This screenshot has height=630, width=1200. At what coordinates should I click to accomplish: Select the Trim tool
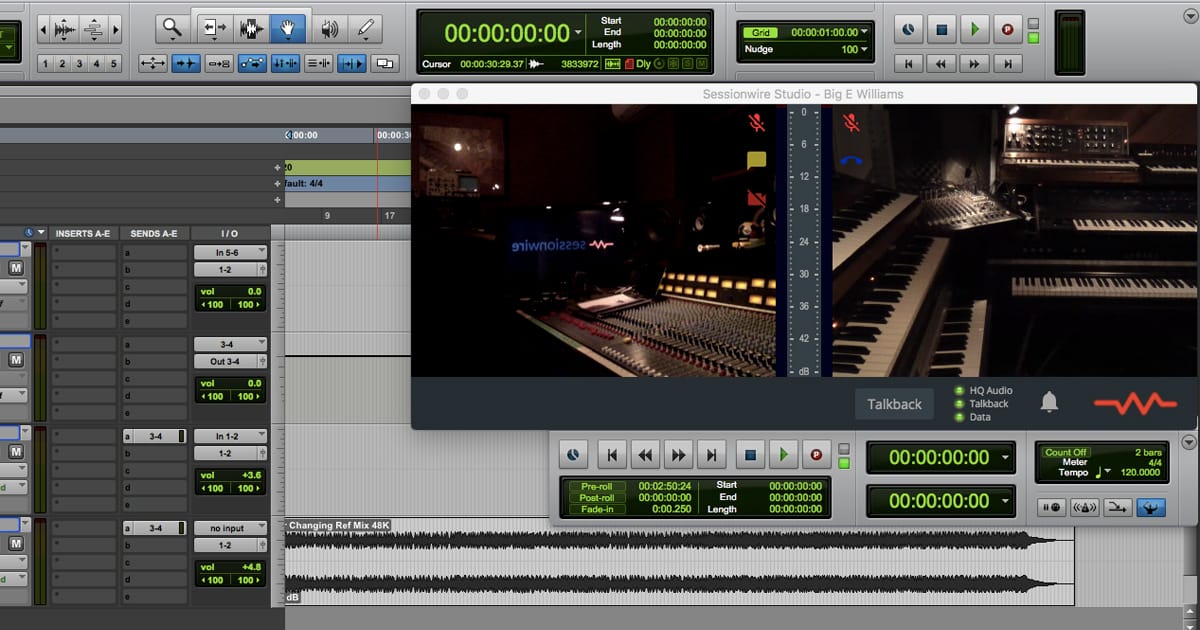coord(214,27)
